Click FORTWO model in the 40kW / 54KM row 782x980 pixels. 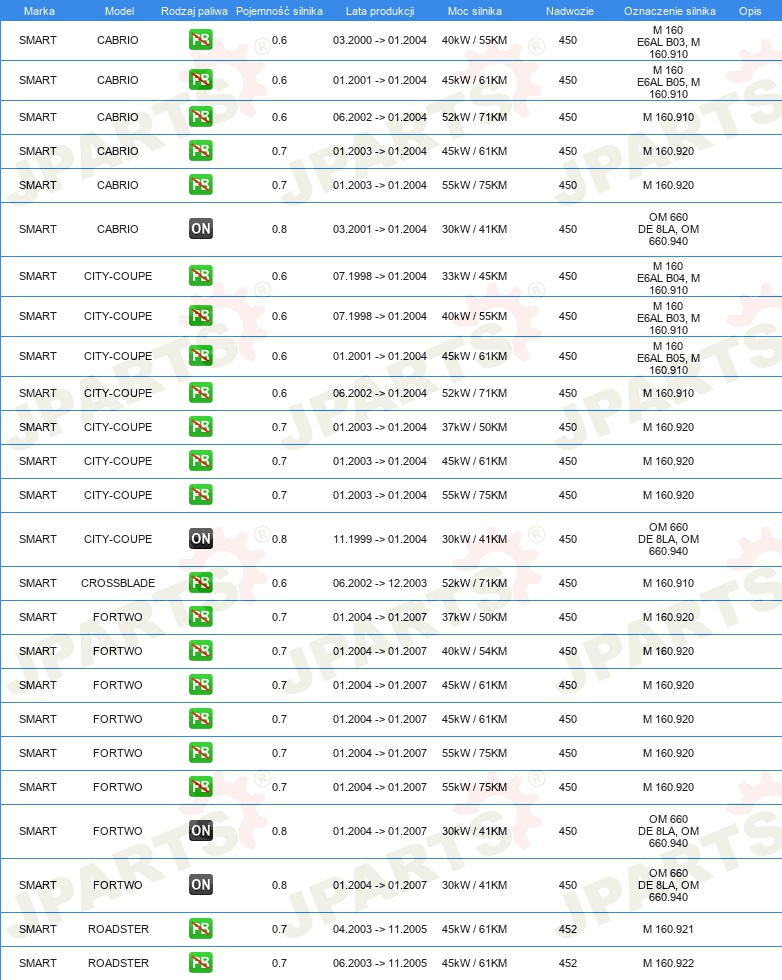[118, 651]
